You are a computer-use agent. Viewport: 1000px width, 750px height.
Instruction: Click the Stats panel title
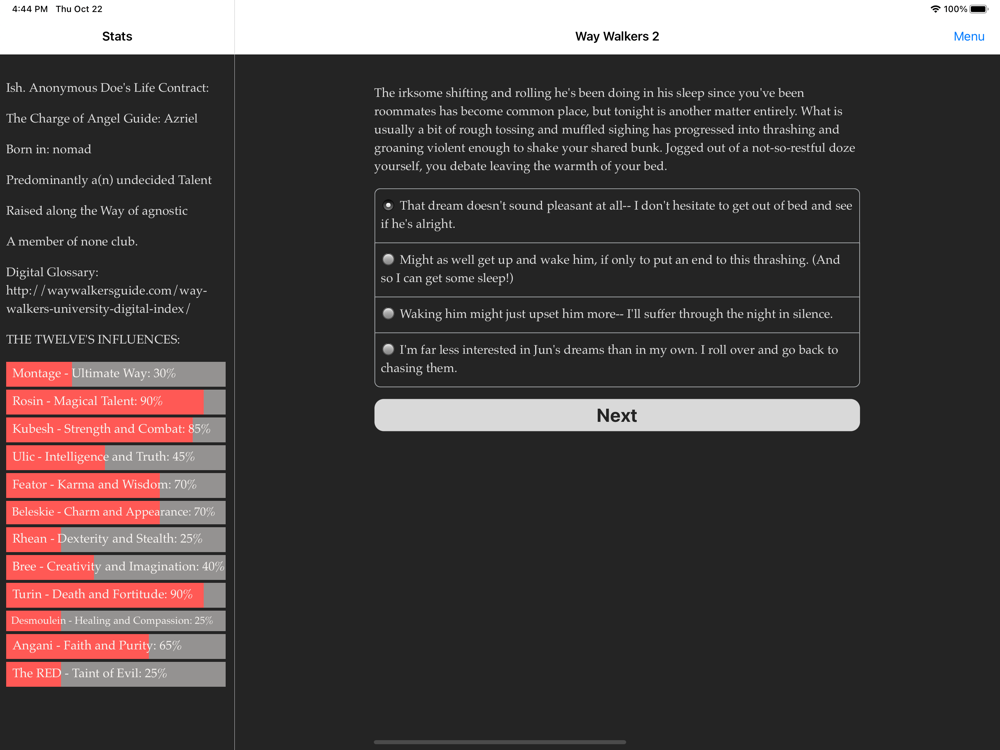117,36
